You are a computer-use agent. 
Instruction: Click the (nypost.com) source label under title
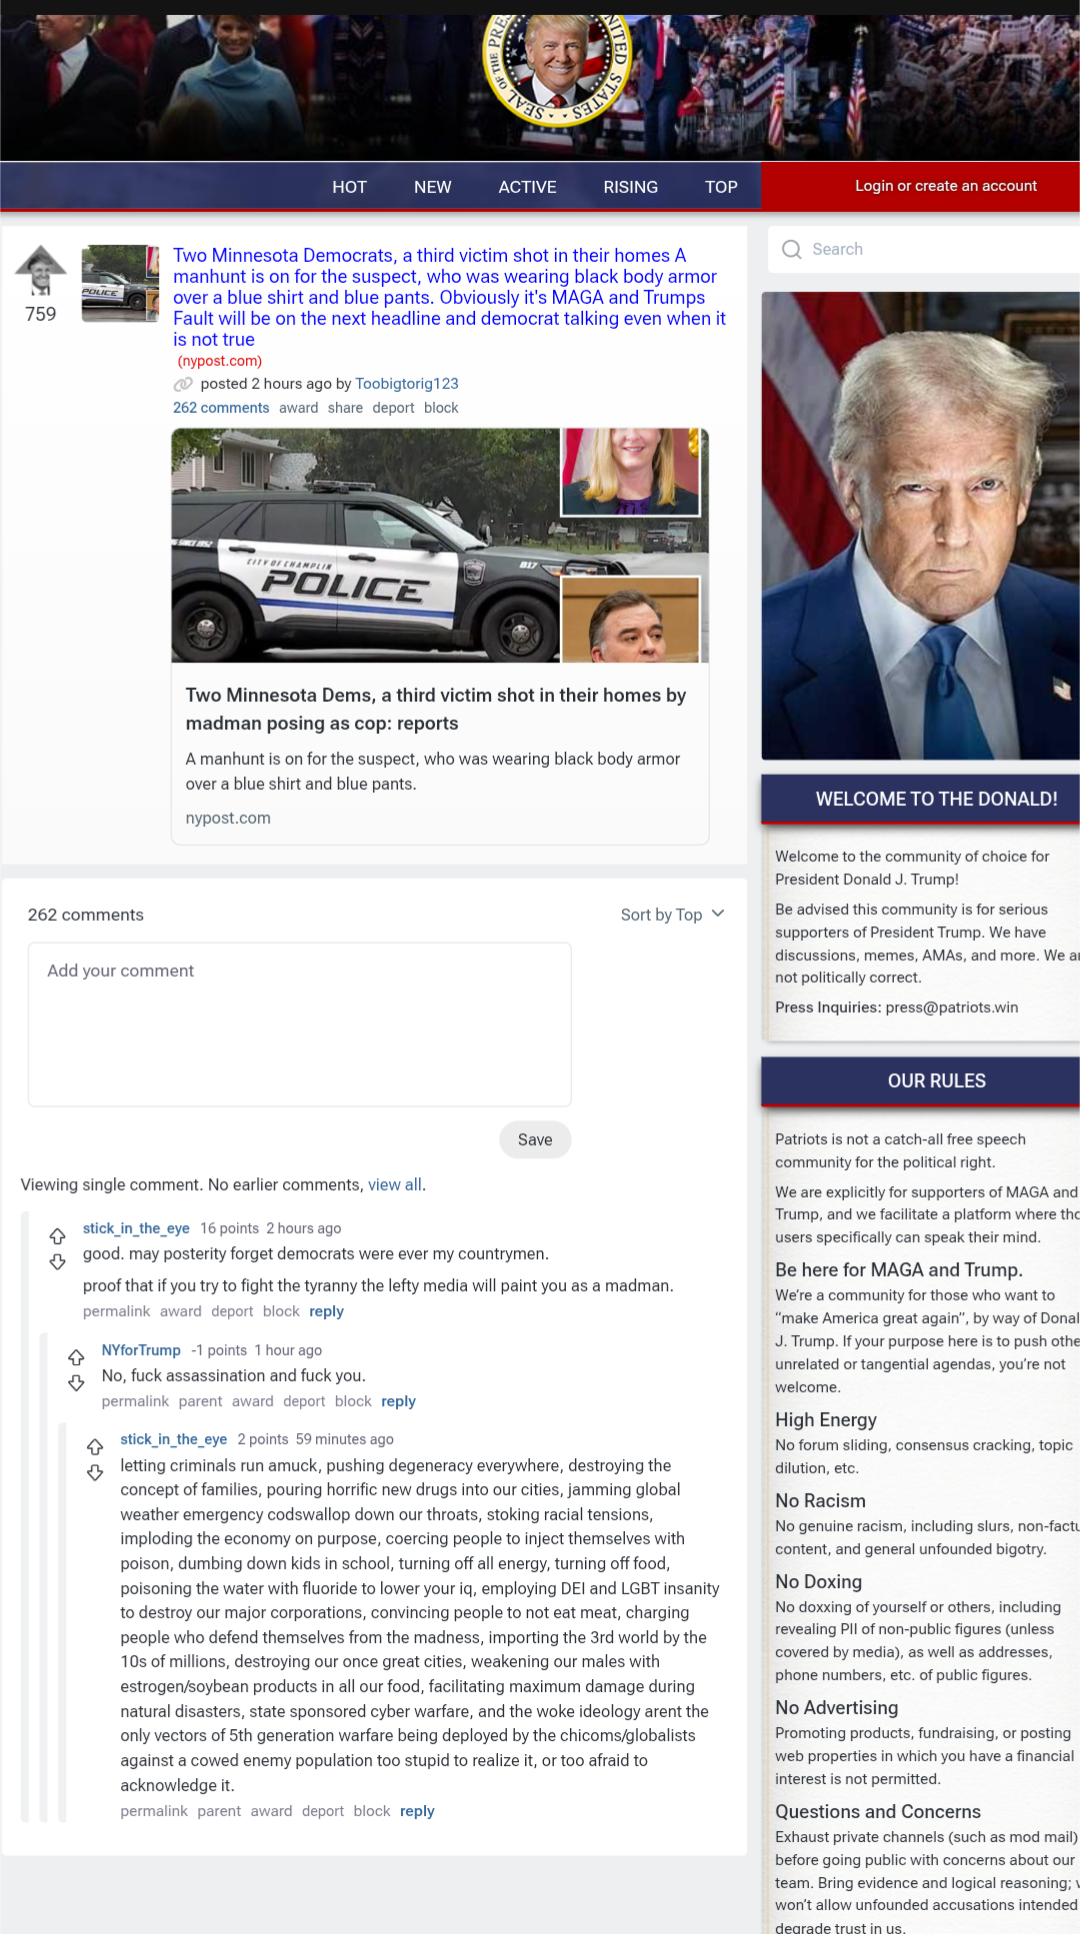220,361
